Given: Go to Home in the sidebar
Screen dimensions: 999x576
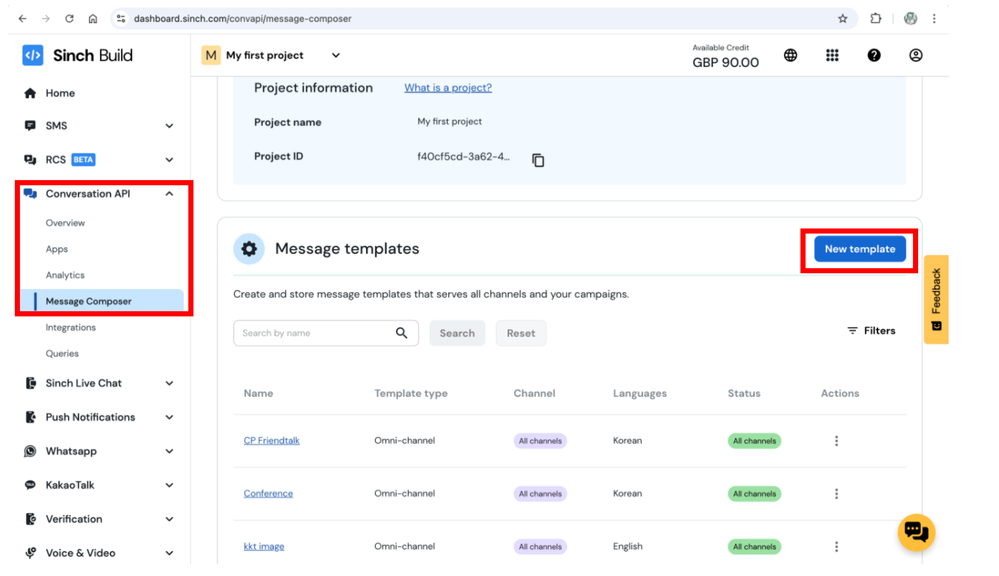Looking at the screenshot, I should 59,93.
